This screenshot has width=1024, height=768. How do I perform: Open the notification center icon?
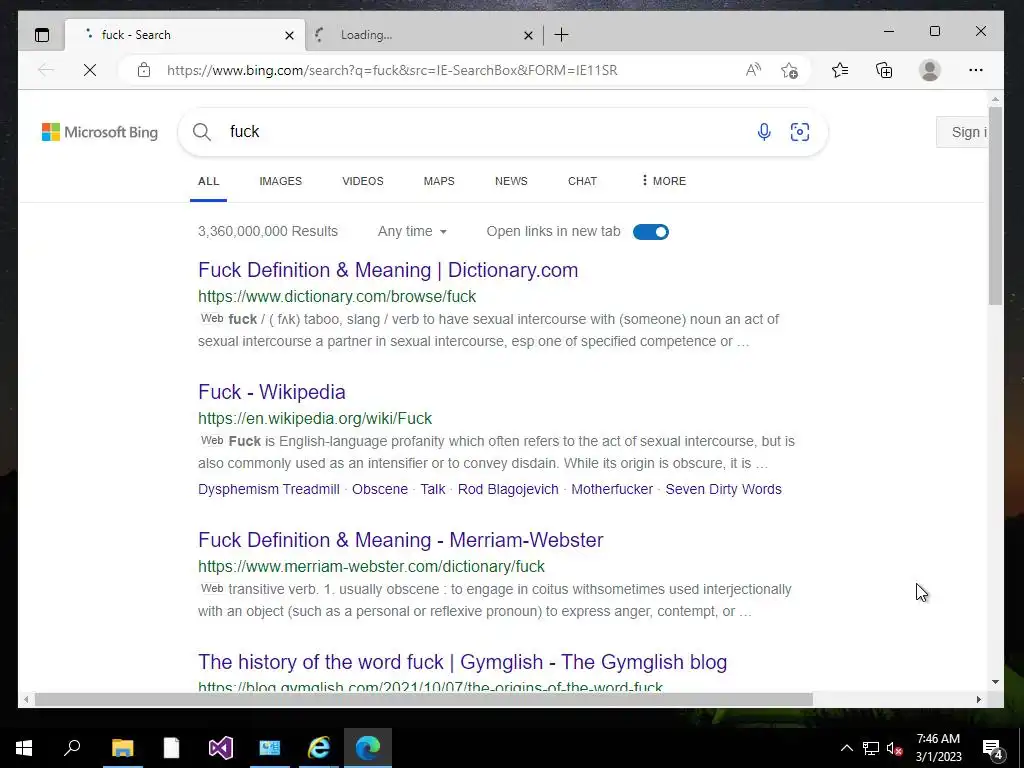click(x=993, y=749)
